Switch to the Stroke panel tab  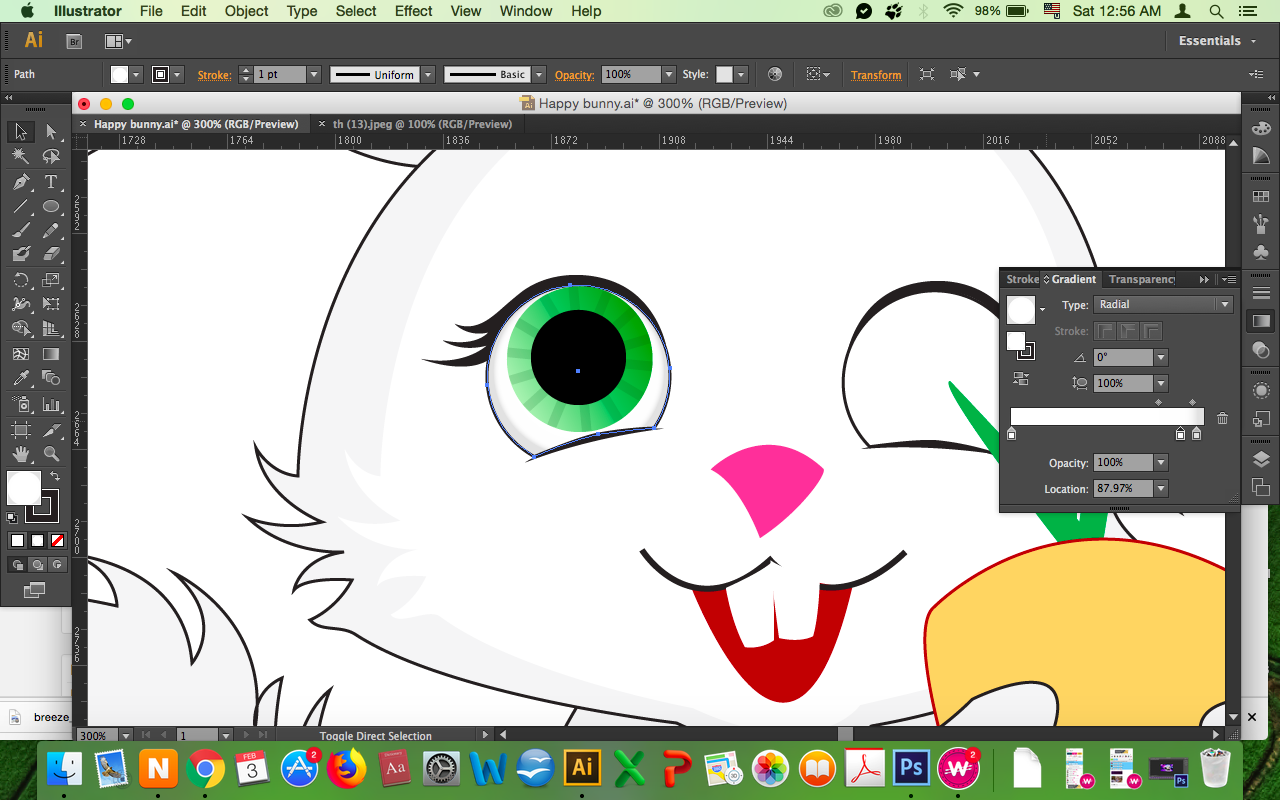tap(1022, 279)
